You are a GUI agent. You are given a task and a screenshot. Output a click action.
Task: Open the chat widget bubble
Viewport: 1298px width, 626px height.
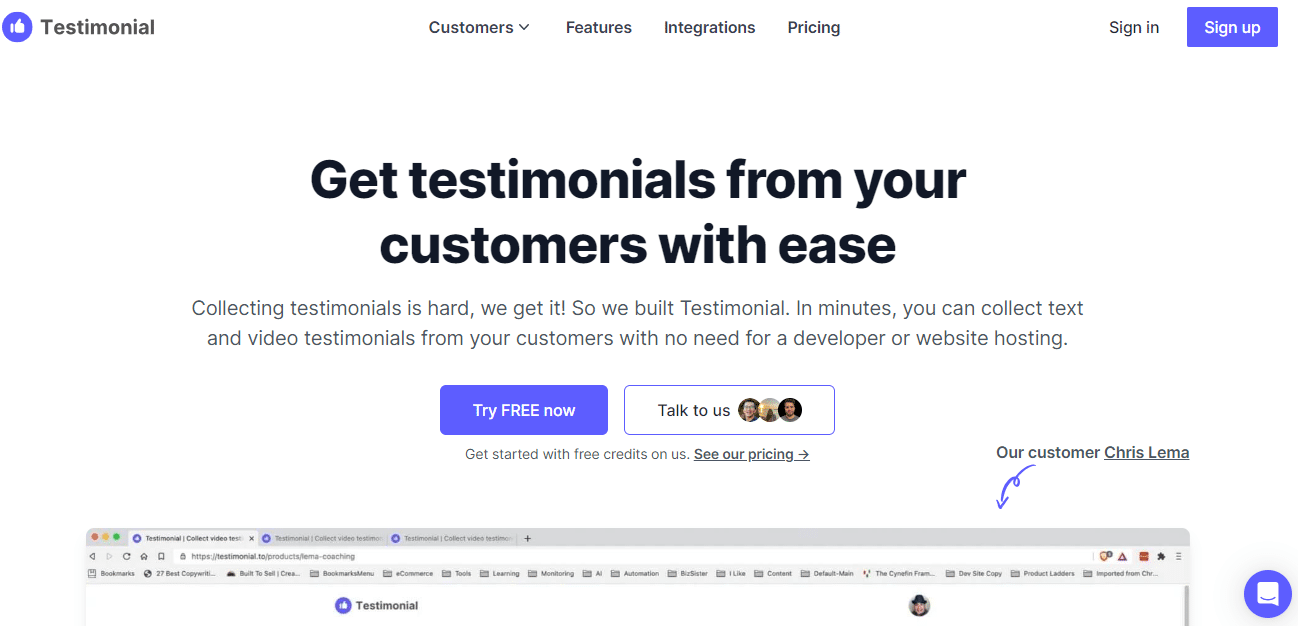tap(1267, 594)
